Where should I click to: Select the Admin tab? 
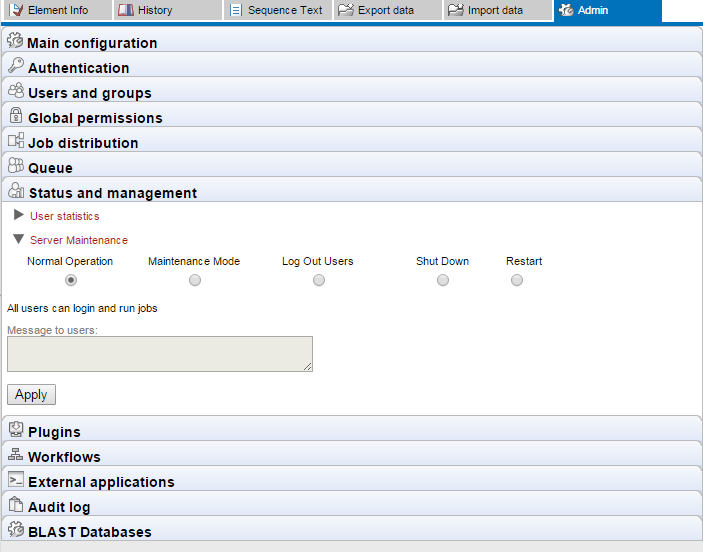(x=608, y=10)
